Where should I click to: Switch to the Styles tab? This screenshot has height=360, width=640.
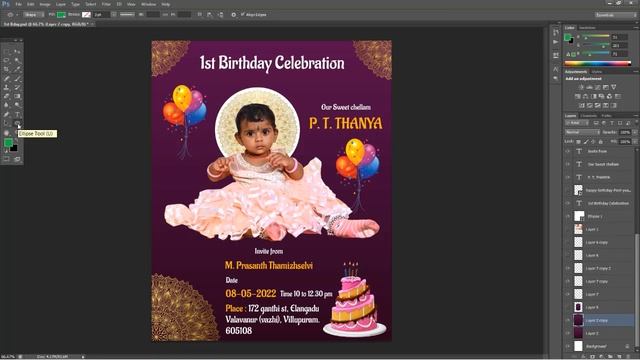(x=597, y=72)
